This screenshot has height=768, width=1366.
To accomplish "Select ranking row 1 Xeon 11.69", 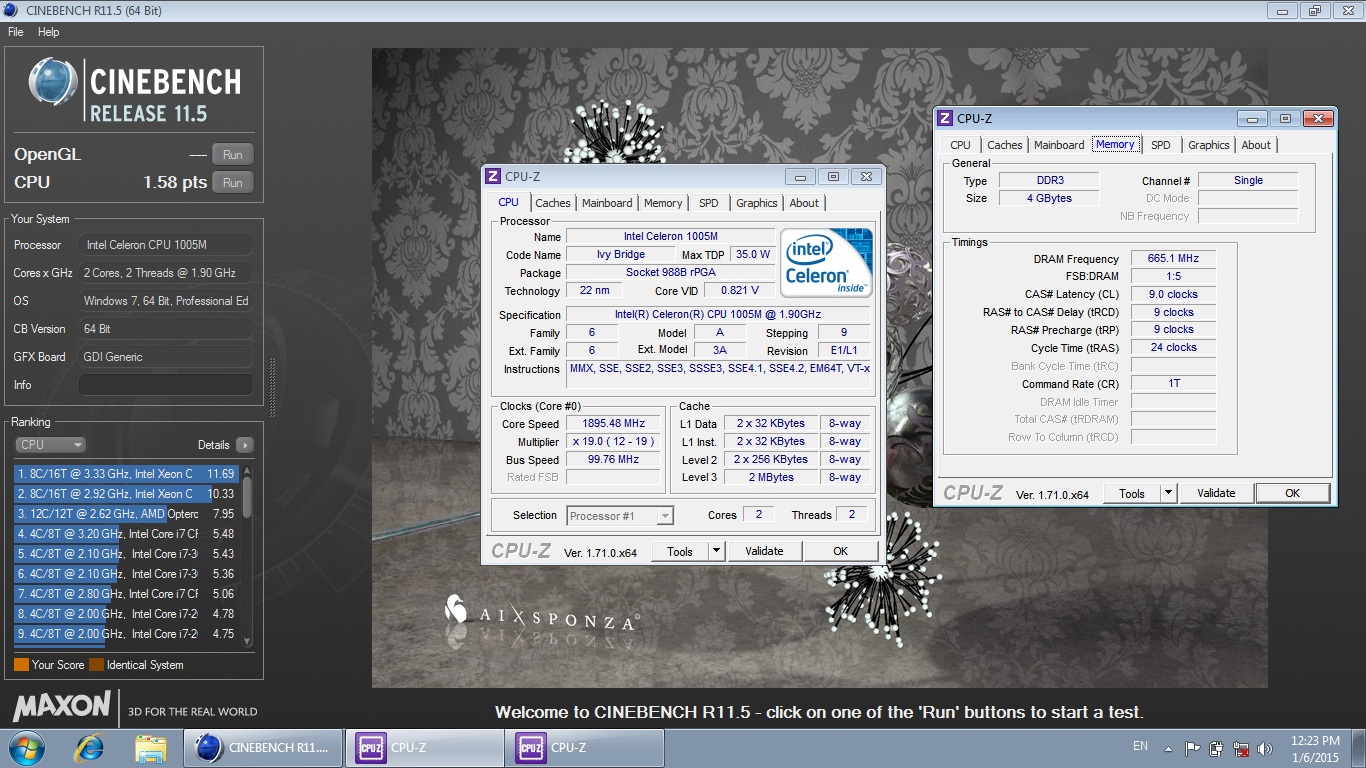I will click(x=126, y=474).
